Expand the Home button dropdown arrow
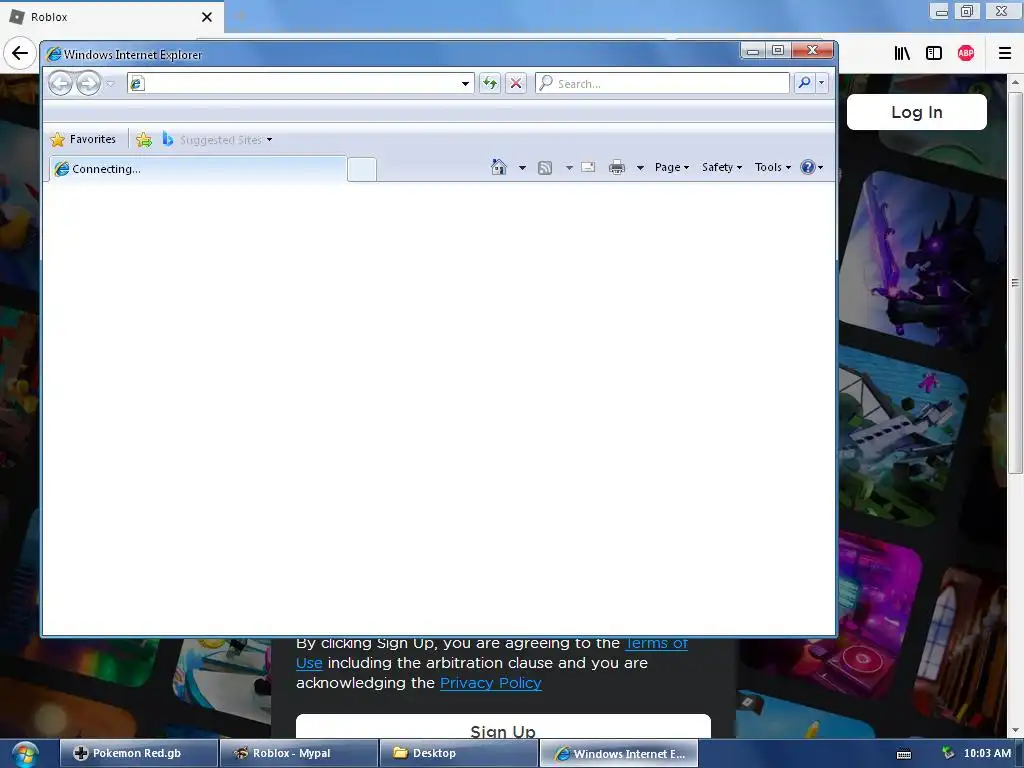 [522, 168]
